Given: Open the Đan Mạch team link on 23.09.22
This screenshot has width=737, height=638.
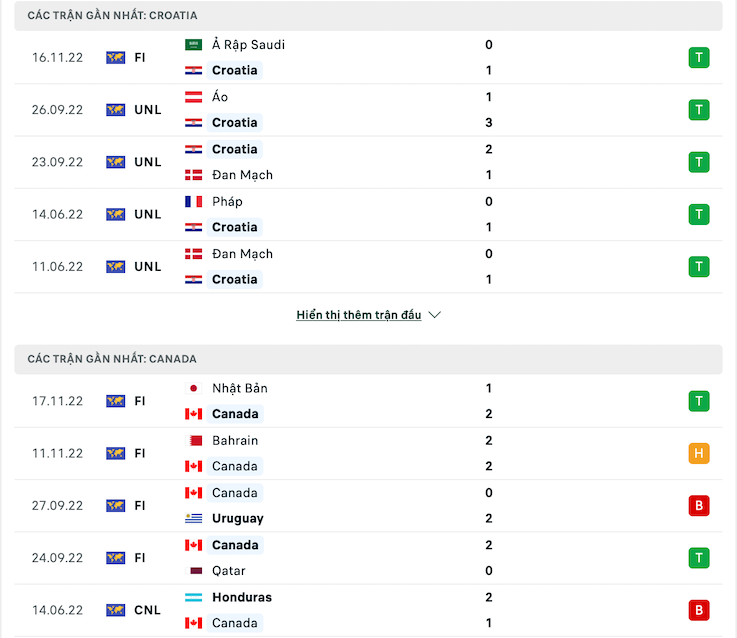Looking at the screenshot, I should (242, 175).
